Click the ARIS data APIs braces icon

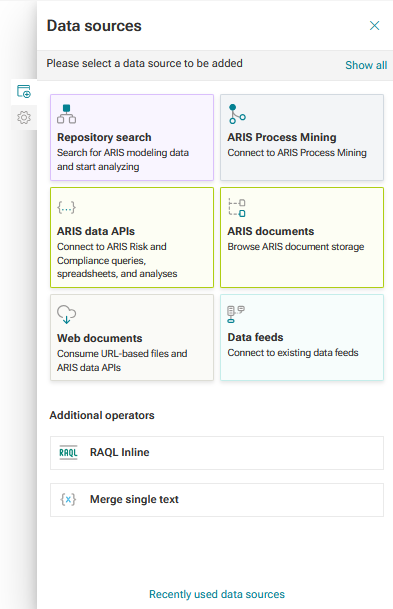pos(66,208)
